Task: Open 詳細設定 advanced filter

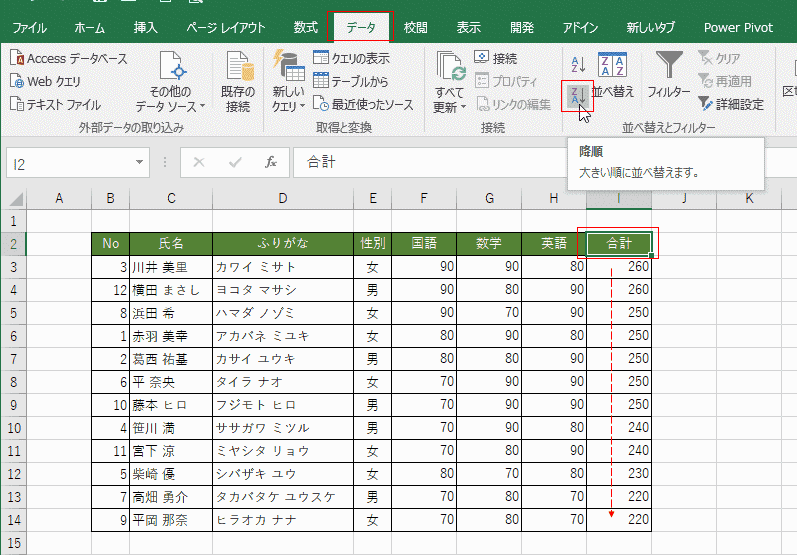Action: (x=731, y=104)
